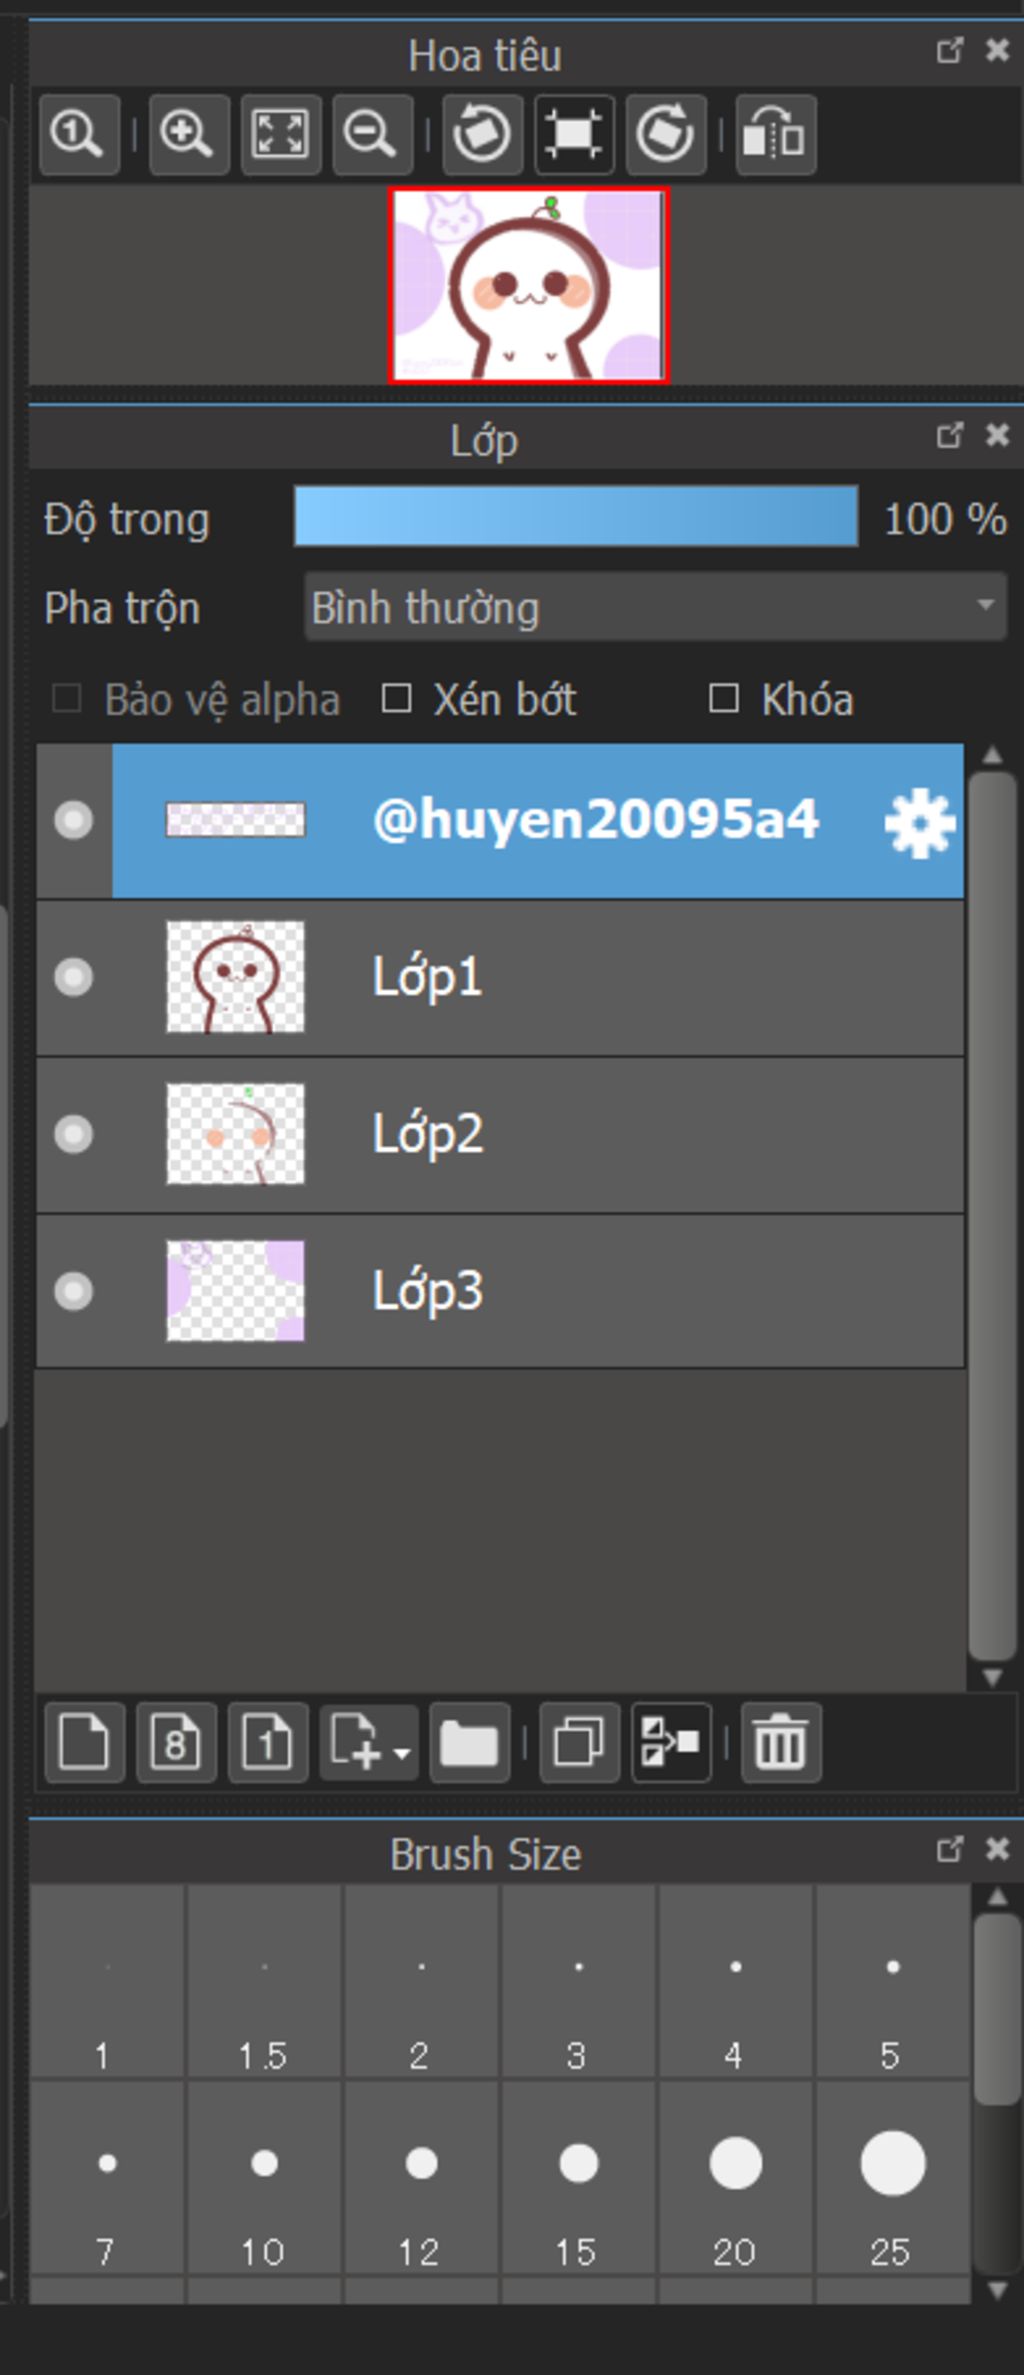Enable the Khóa checkbox
This screenshot has height=2375, width=1024.
tap(724, 699)
